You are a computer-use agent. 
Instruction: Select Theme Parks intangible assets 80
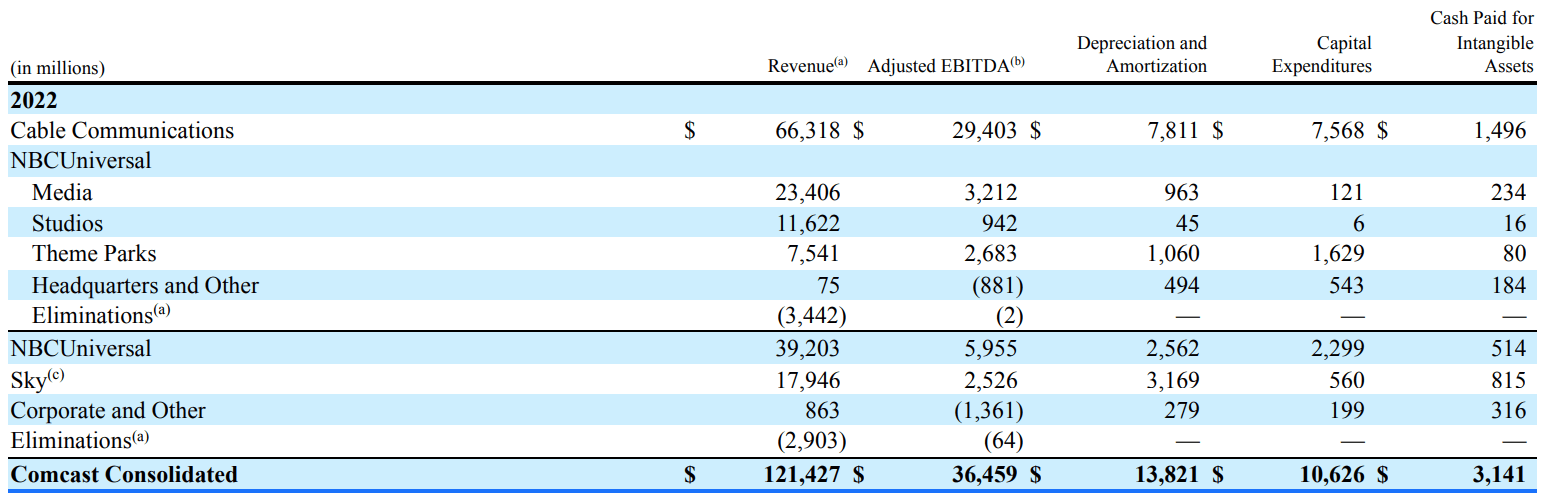pos(1514,254)
